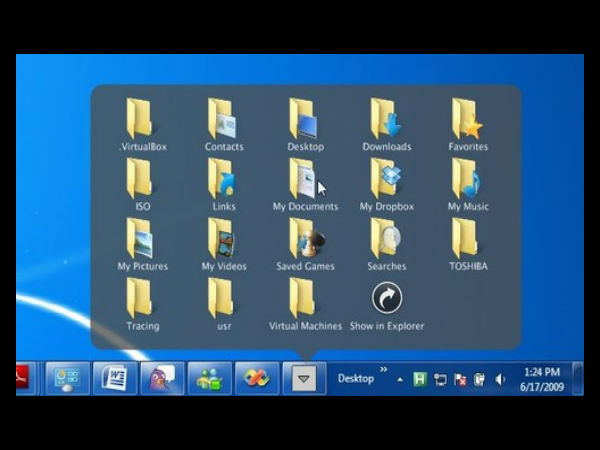Open the volume speaker tray icon
The width and height of the screenshot is (600, 450).
500,380
